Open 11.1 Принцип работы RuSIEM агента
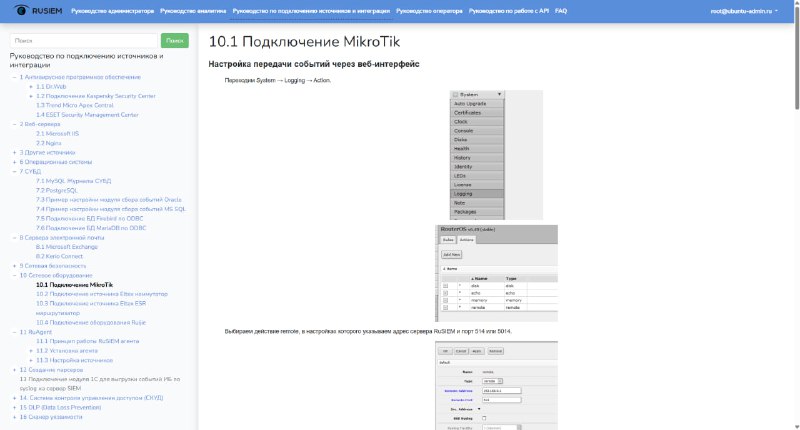The image size is (800, 430). 87,341
